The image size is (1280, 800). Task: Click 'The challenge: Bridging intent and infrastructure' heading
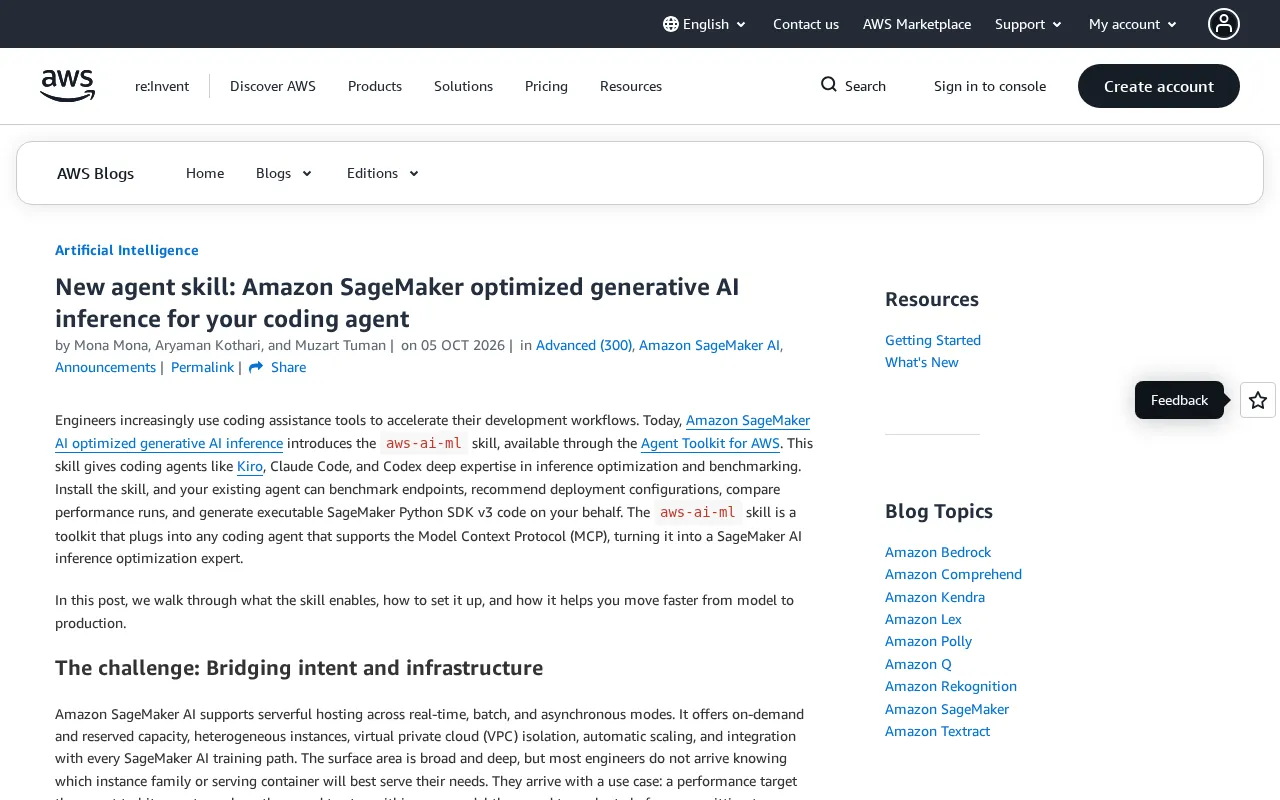[x=299, y=668]
